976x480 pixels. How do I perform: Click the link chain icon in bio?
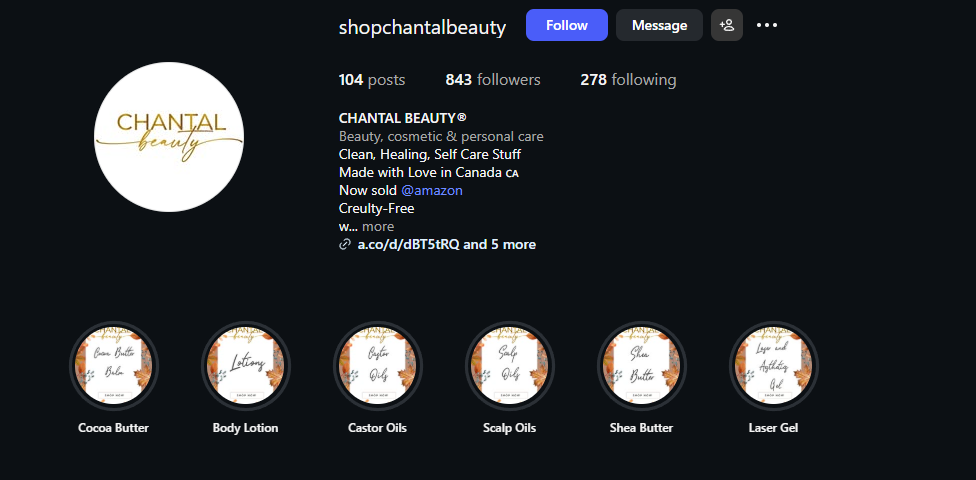[x=345, y=244]
